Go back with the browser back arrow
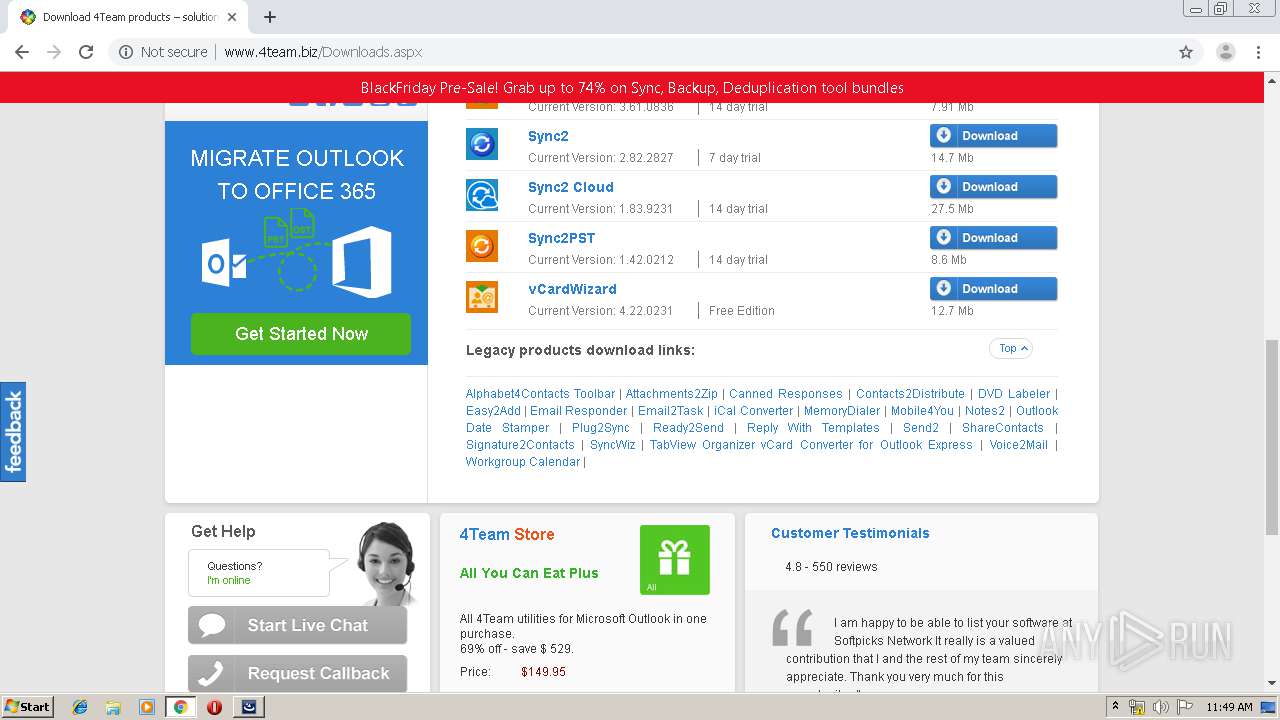This screenshot has width=1280, height=720. pos(22,52)
